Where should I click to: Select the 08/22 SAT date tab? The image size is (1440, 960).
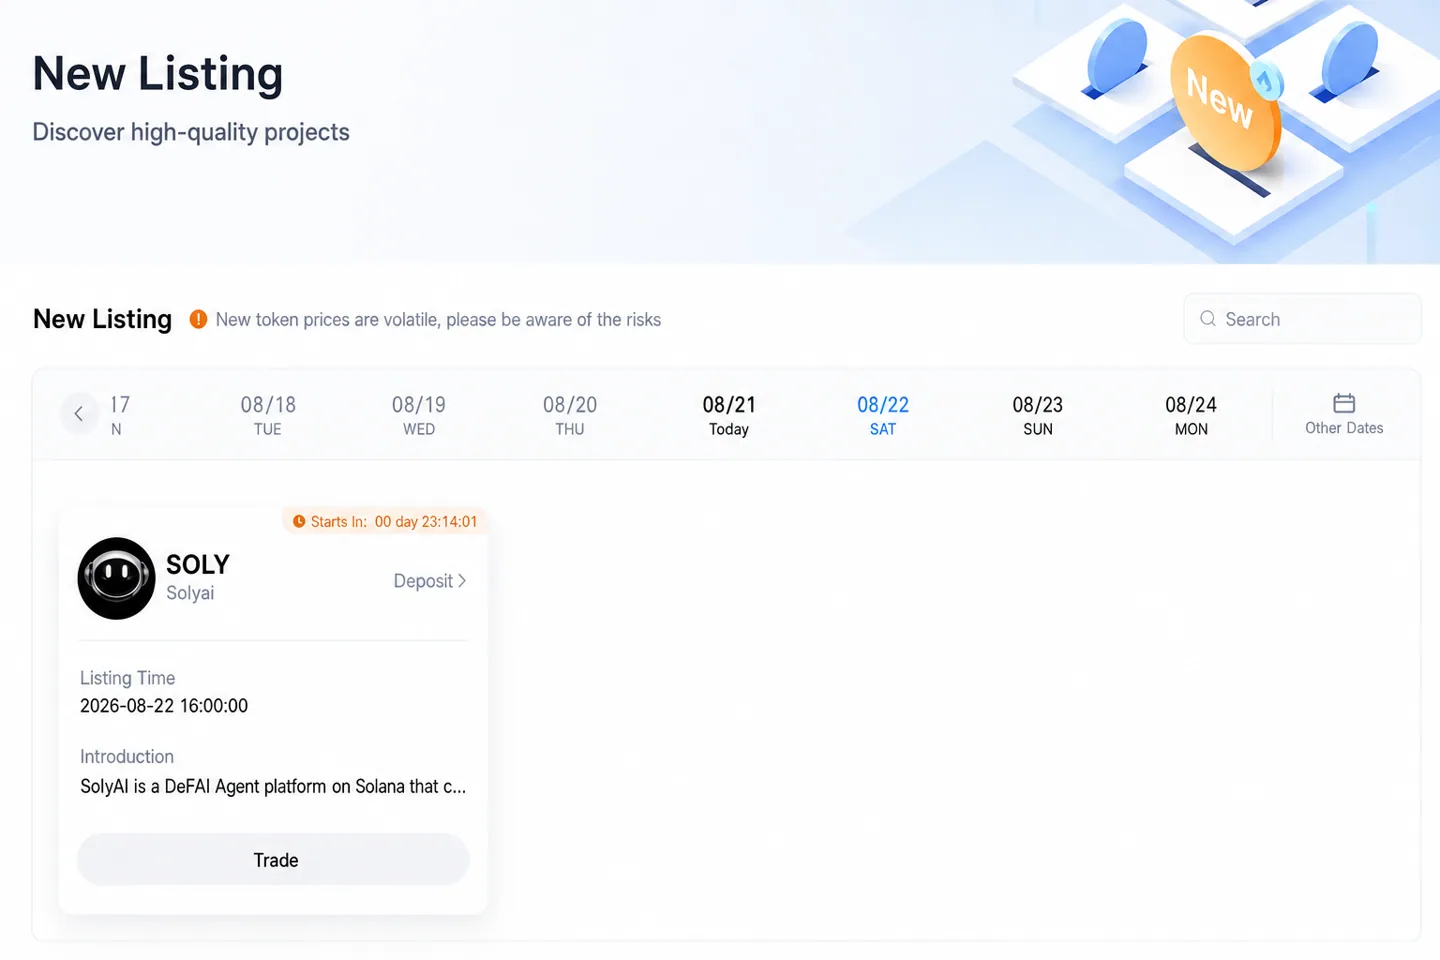[883, 415]
